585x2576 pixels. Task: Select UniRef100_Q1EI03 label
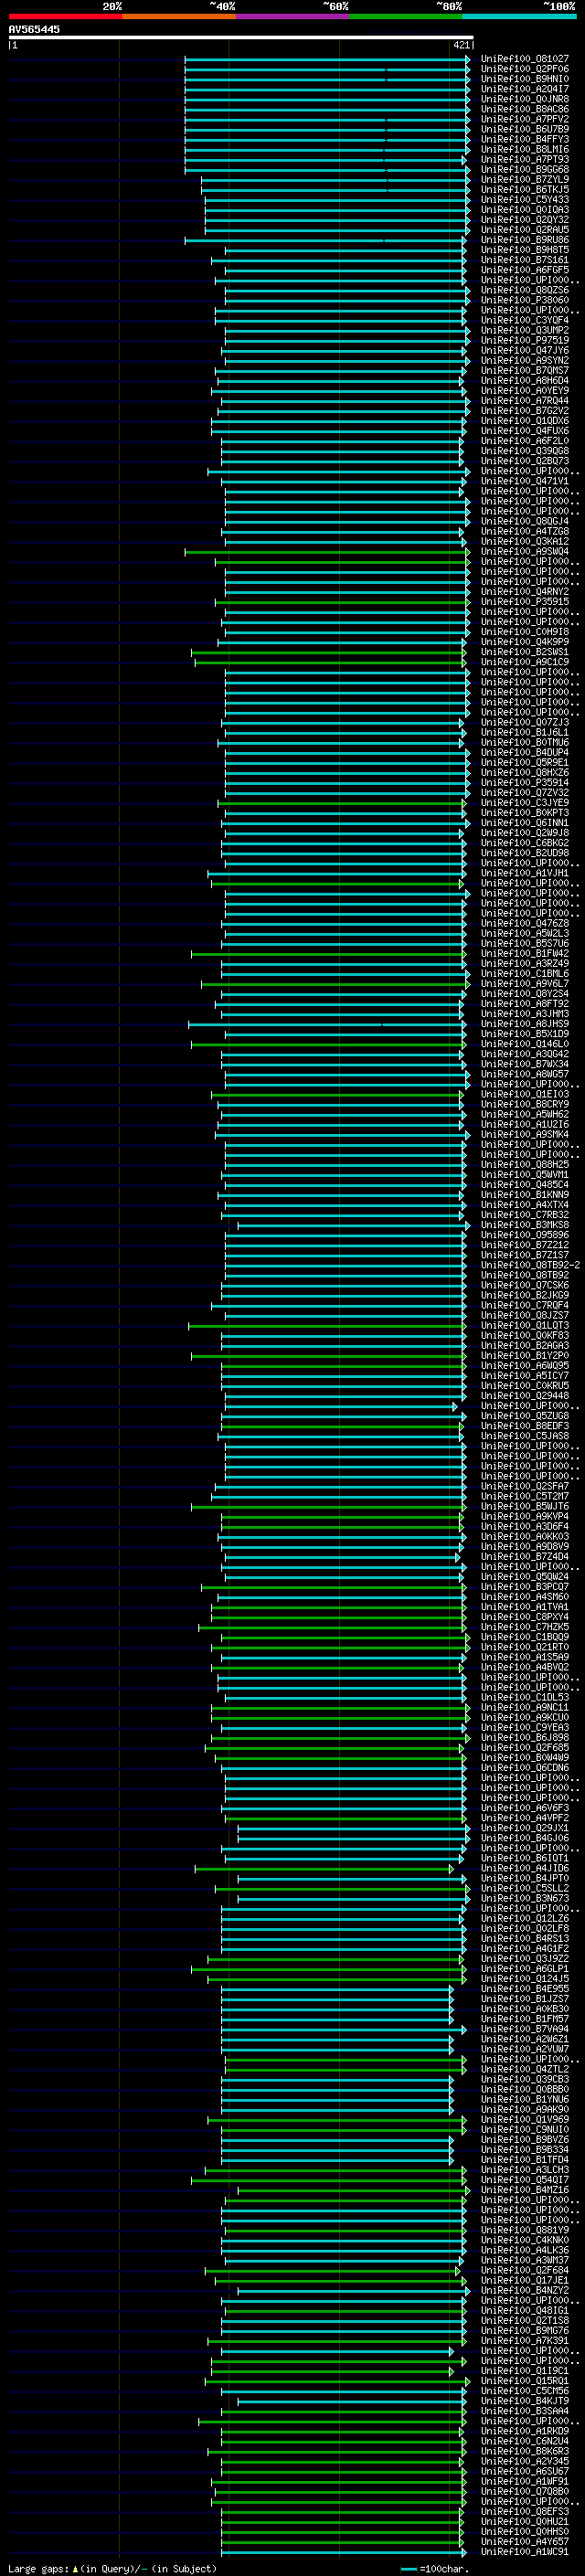[525, 1094]
